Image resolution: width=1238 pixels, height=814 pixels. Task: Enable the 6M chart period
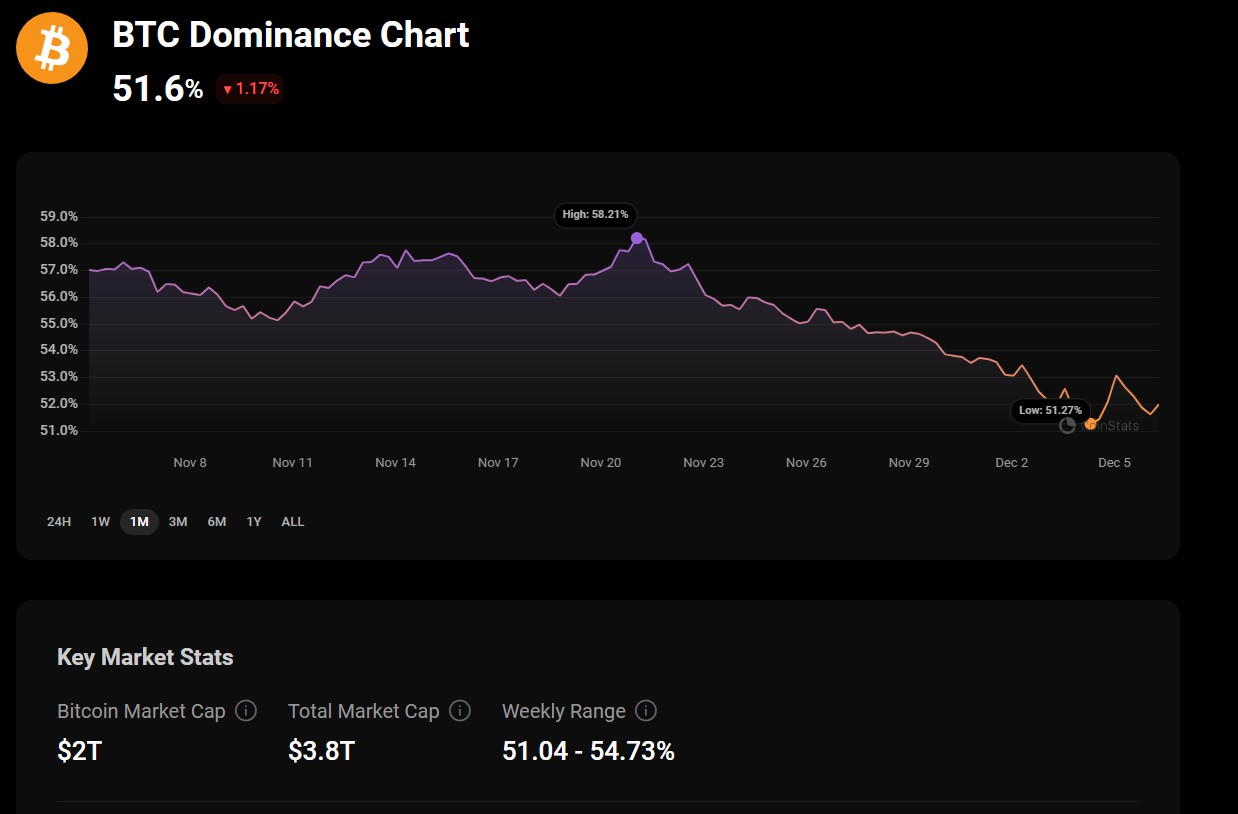(x=216, y=521)
